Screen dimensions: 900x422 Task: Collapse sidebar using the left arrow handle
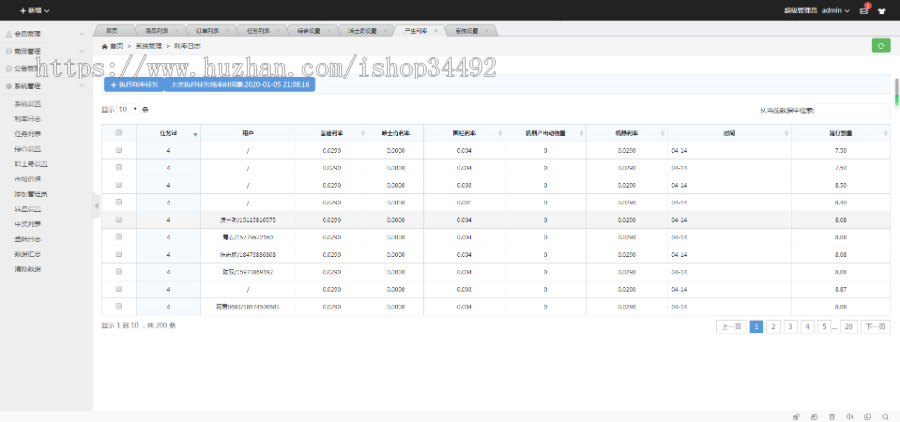97,204
